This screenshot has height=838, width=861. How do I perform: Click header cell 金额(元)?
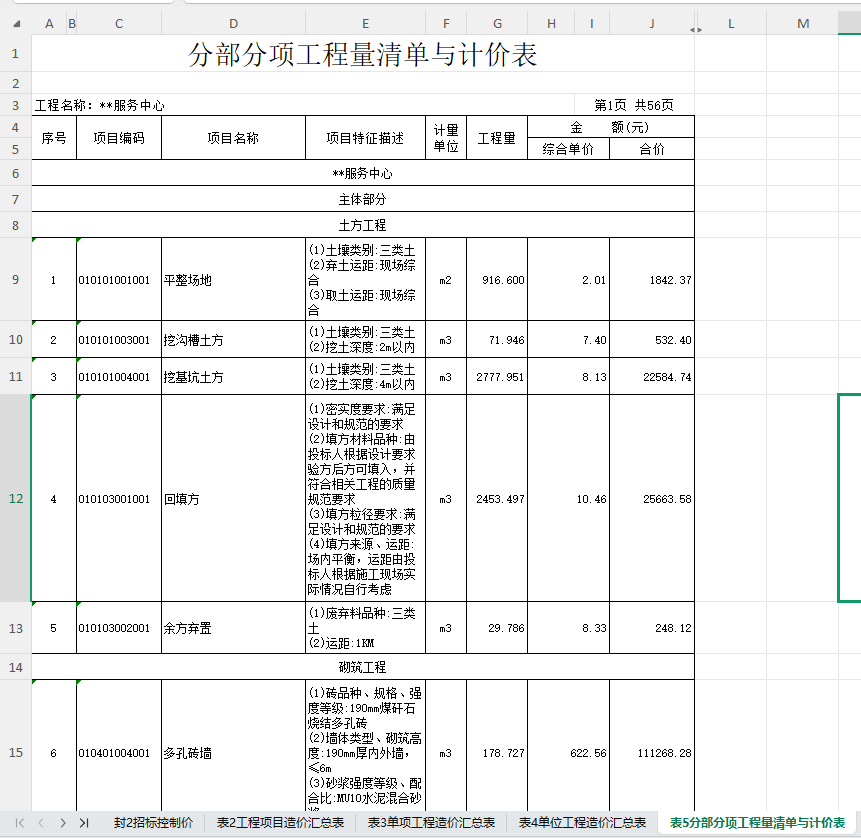(611, 127)
